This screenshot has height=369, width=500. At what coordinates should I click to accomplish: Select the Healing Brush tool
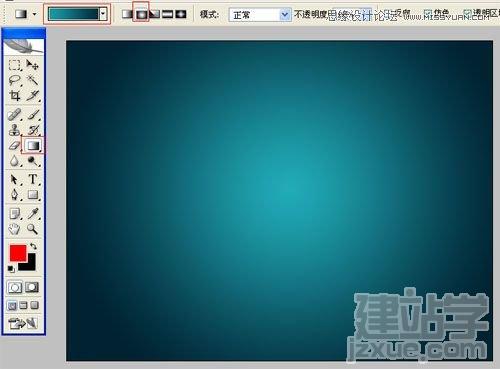click(15, 115)
